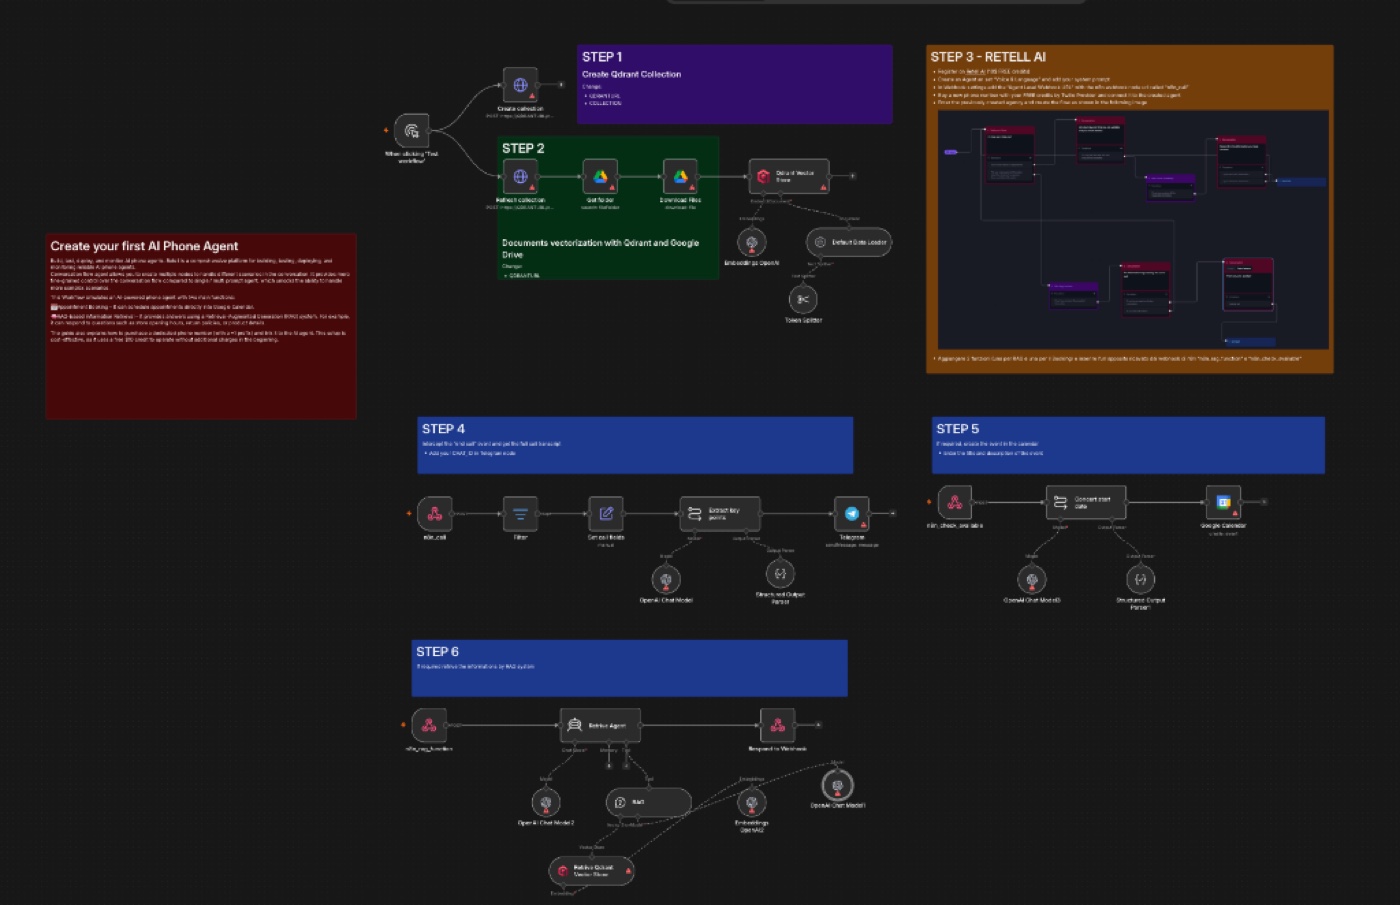Click the OpenAI Chat Model2 node
Viewport: 1400px width, 905px height.
pos(546,803)
